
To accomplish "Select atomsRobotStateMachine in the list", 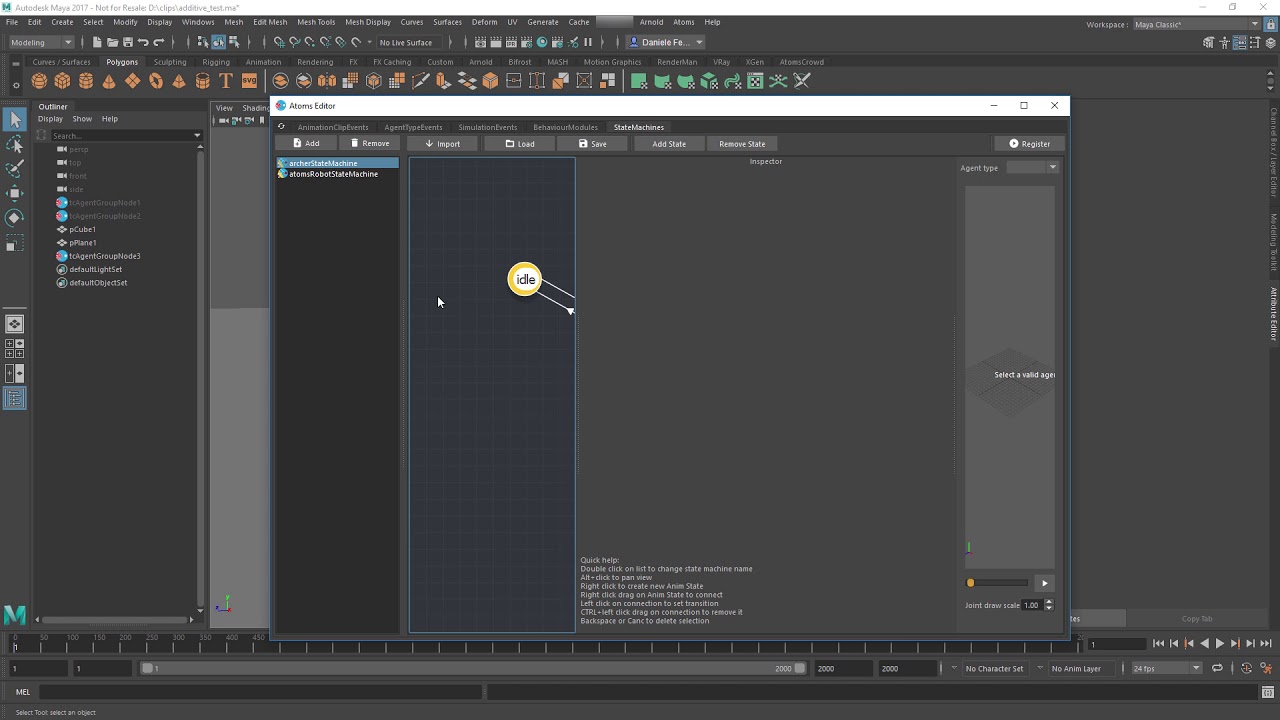I will click(333, 174).
